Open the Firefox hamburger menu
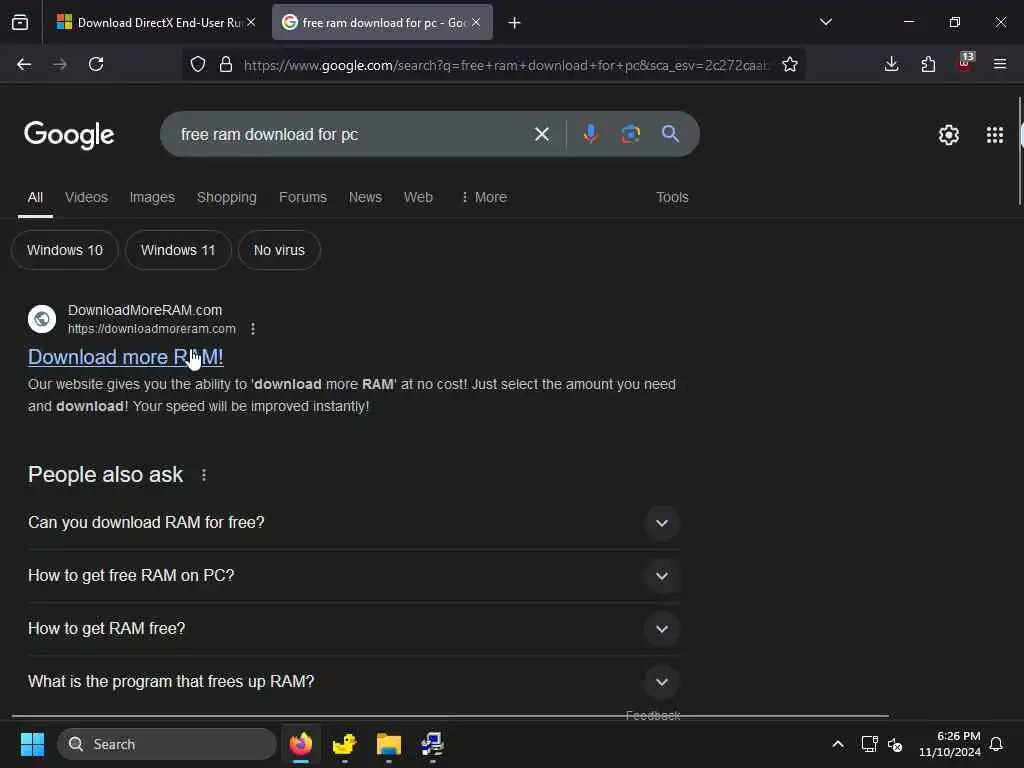 pos(1000,64)
